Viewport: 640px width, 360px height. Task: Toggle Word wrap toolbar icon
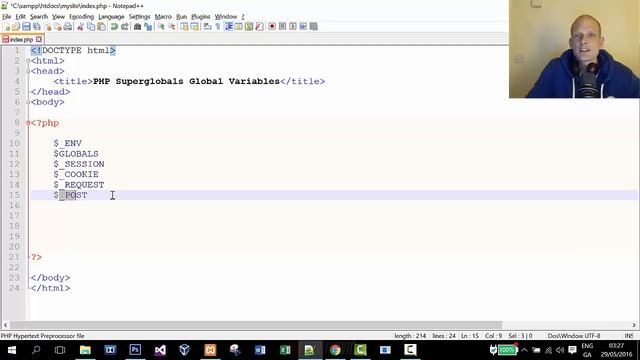click(207, 27)
